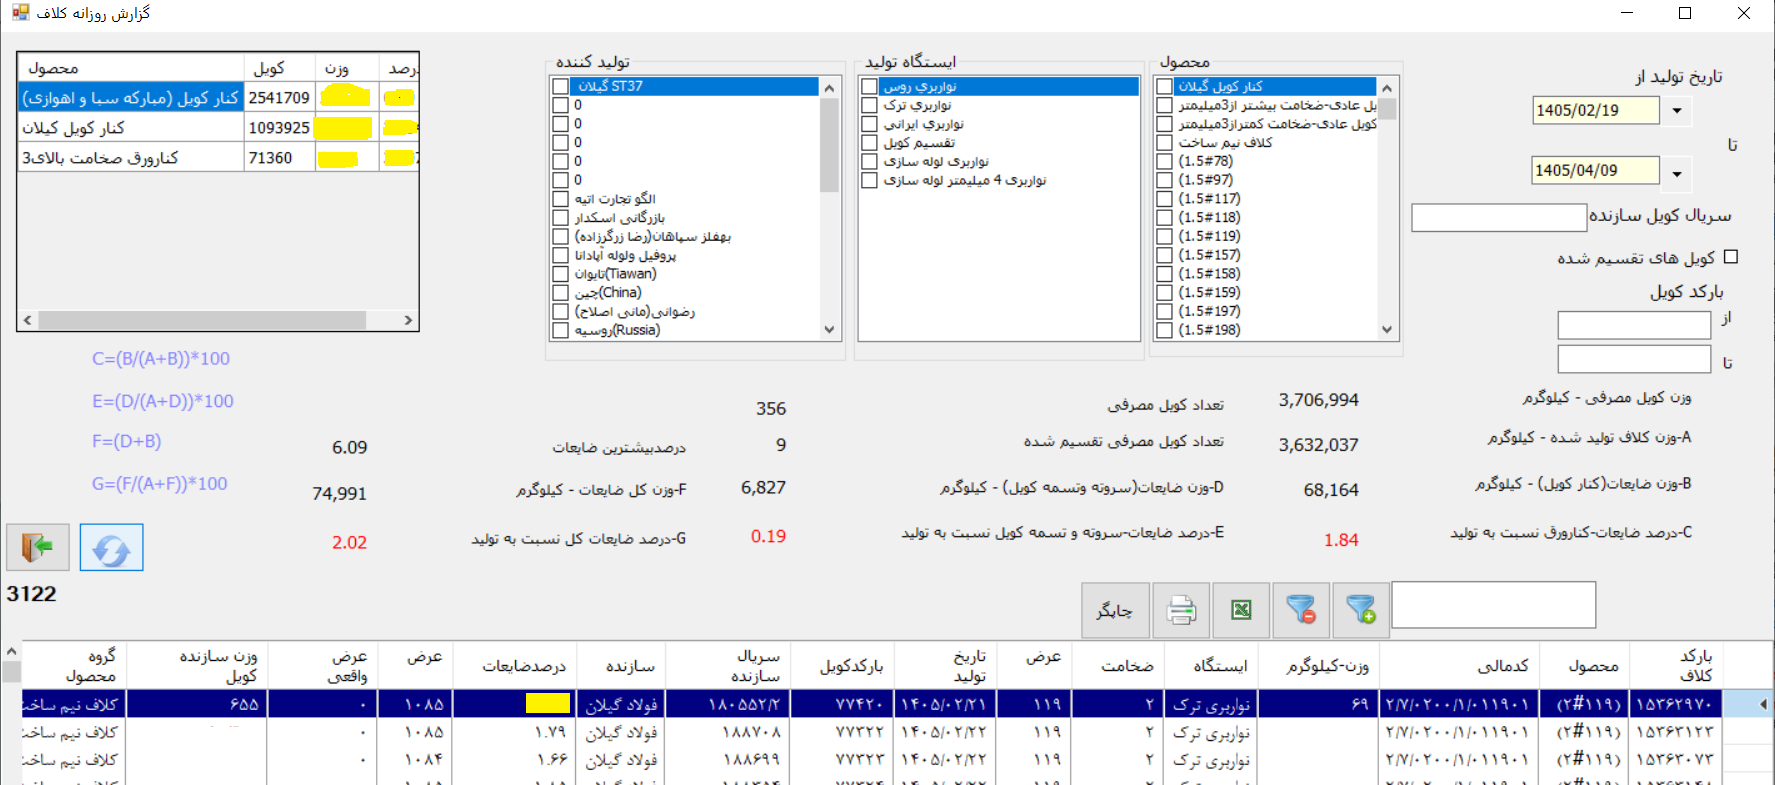1775x785 pixels.
Task: Click summary table scroll left arrow
Action: click(x=28, y=320)
